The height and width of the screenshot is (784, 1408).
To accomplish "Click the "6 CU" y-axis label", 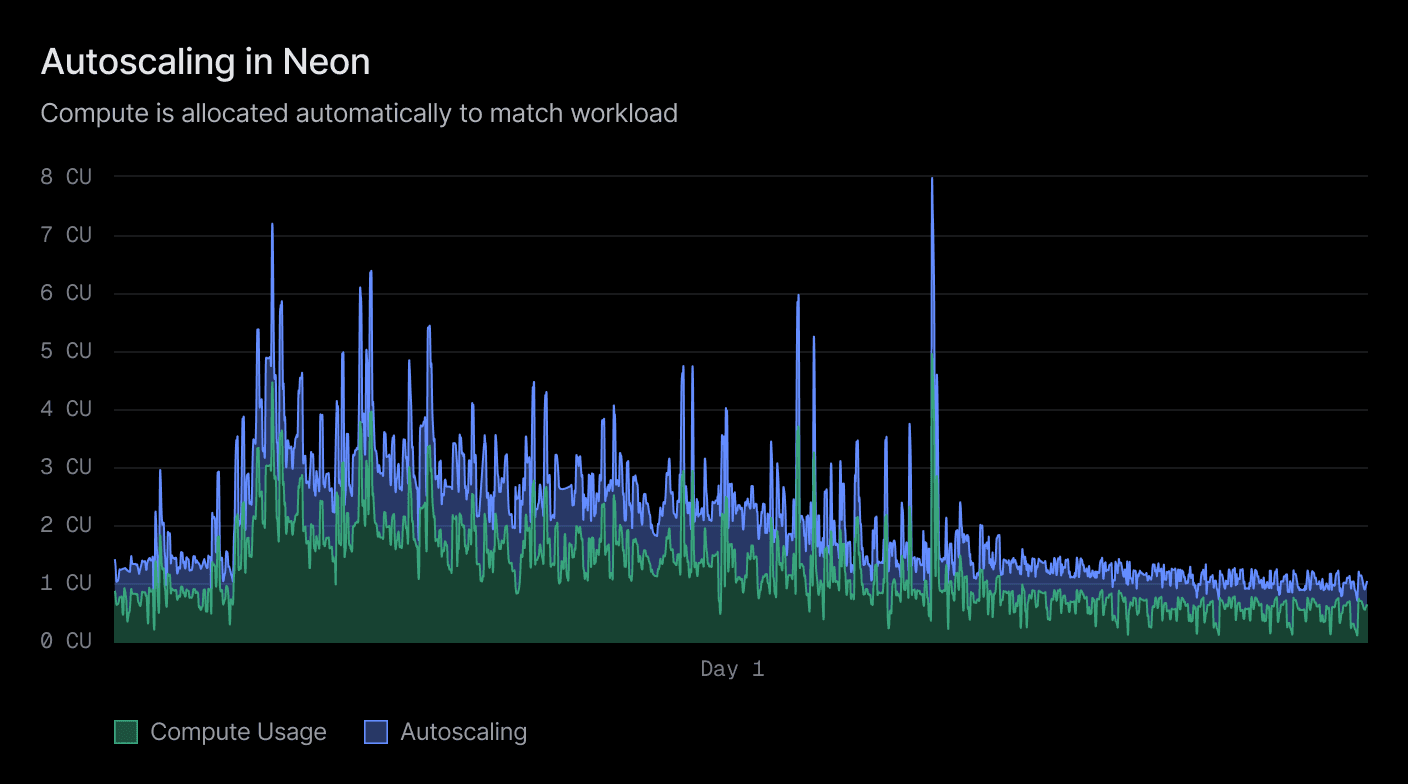I will [x=66, y=293].
